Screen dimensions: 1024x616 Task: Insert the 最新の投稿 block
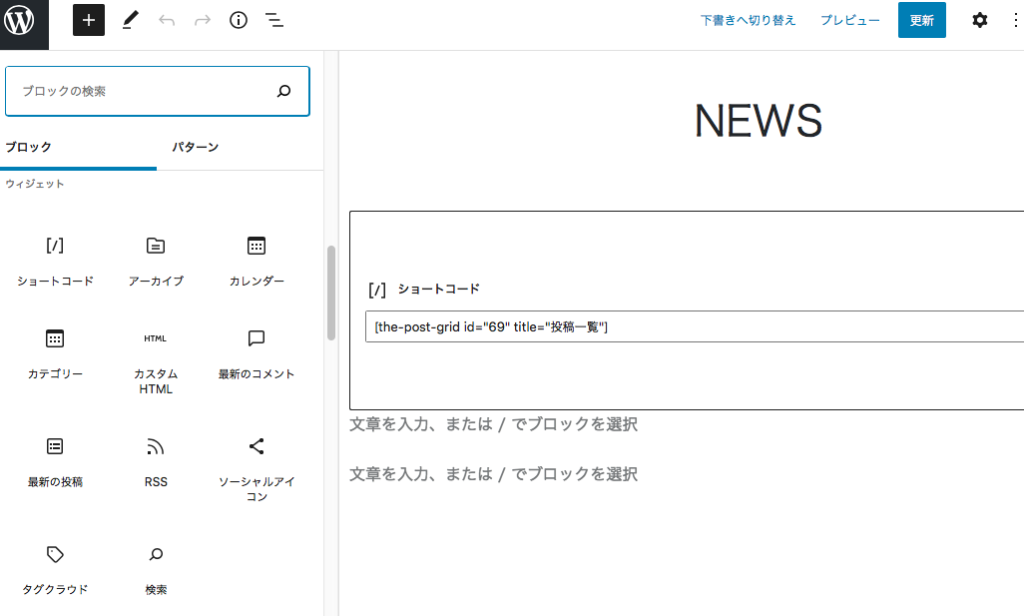pyautogui.click(x=55, y=463)
